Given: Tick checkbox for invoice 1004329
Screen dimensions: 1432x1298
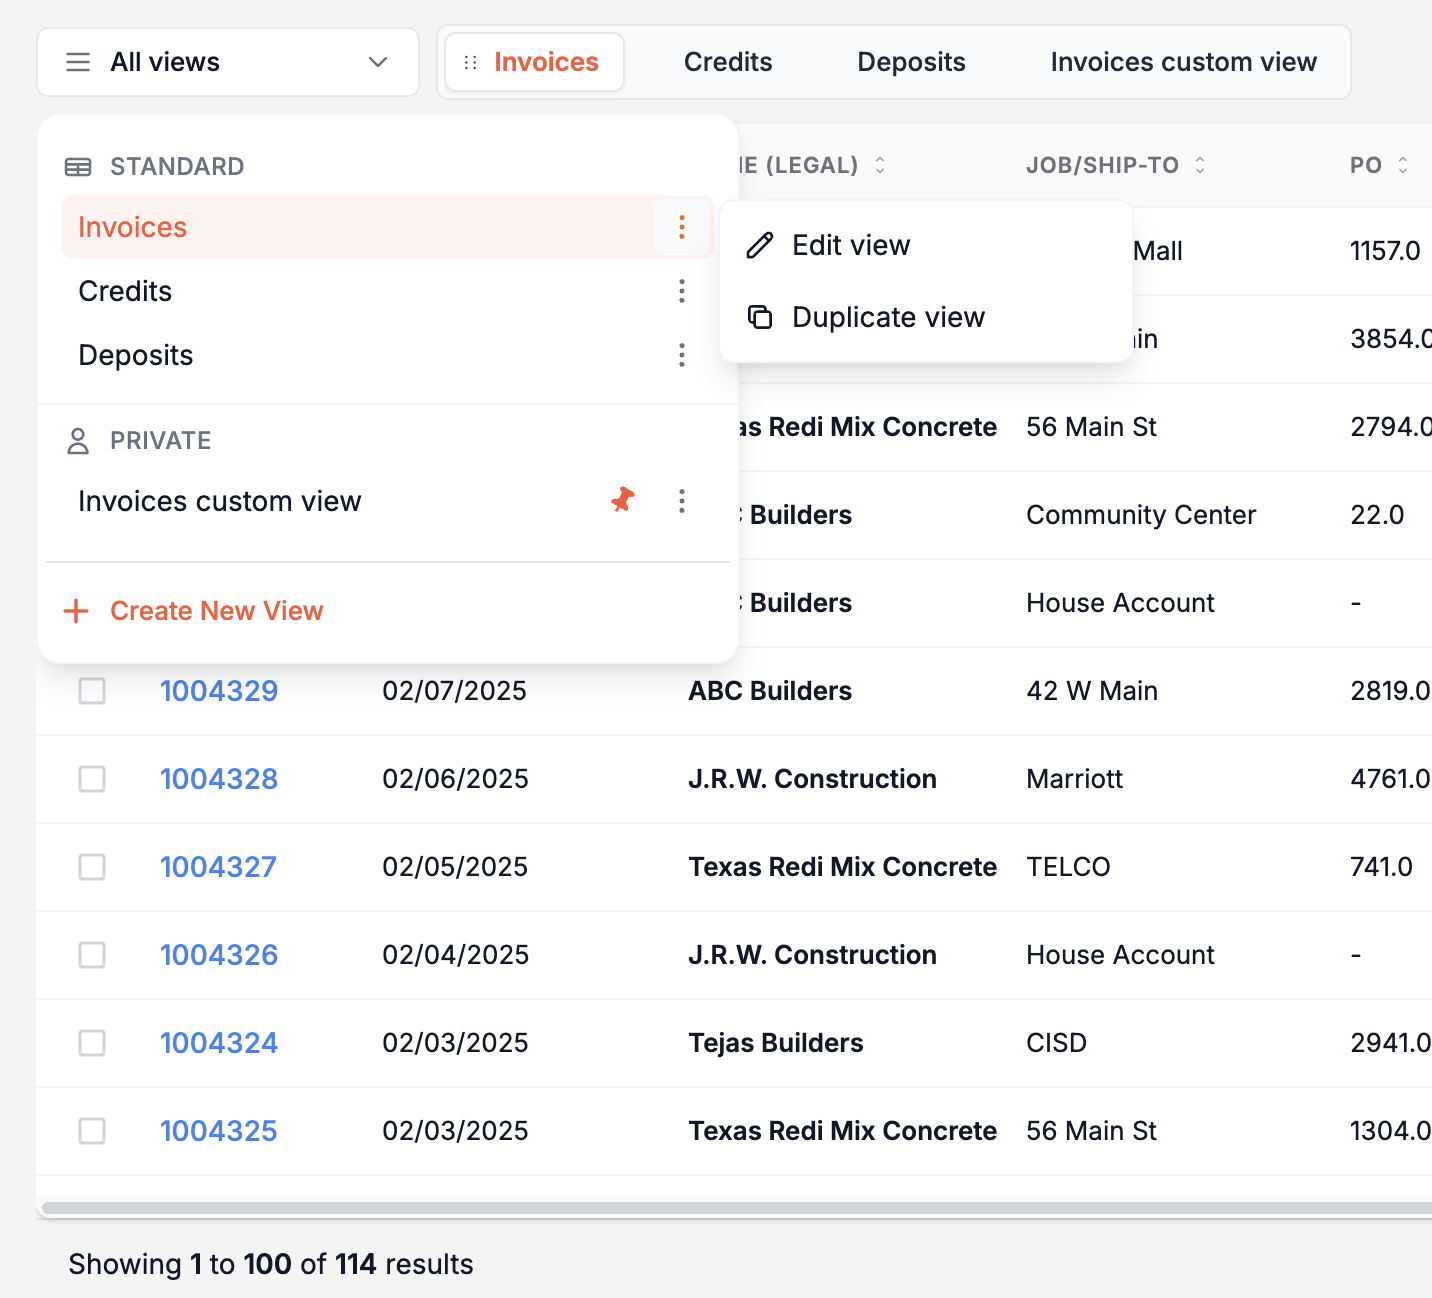Looking at the screenshot, I should pyautogui.click(x=92, y=691).
